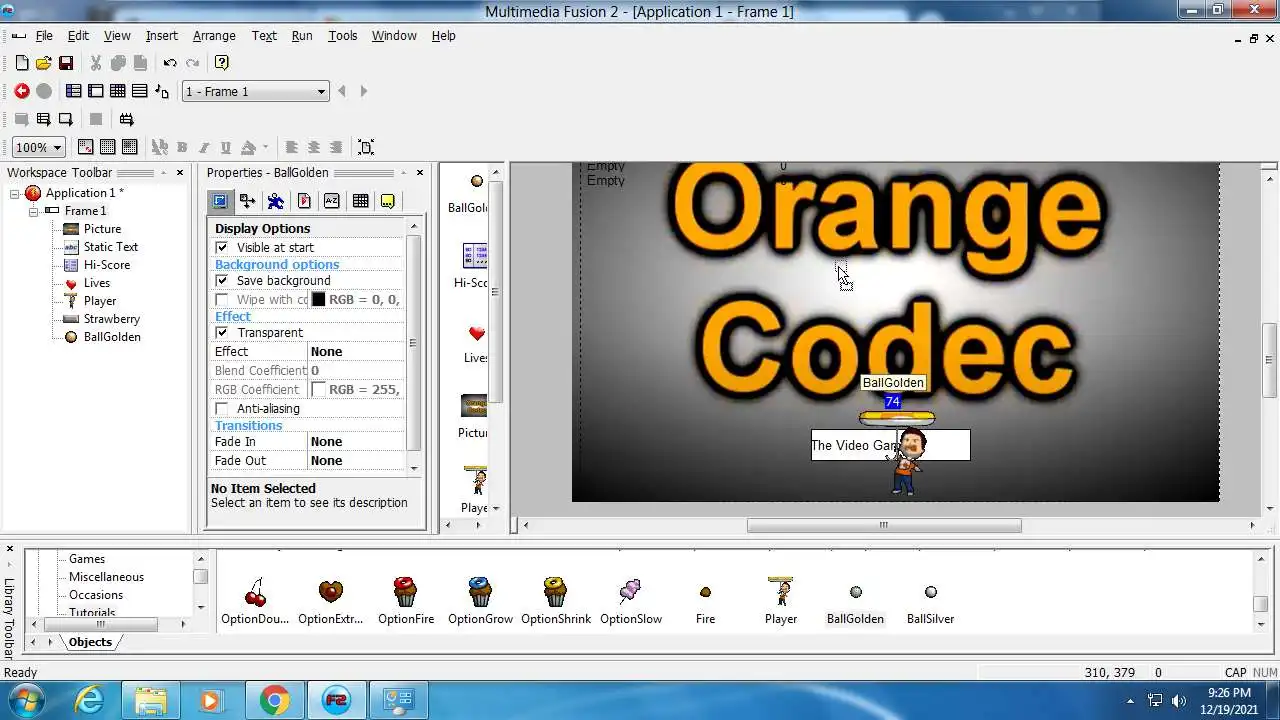Select the About properties tab icon
Screen dimensions: 1280x720
(x=388, y=201)
